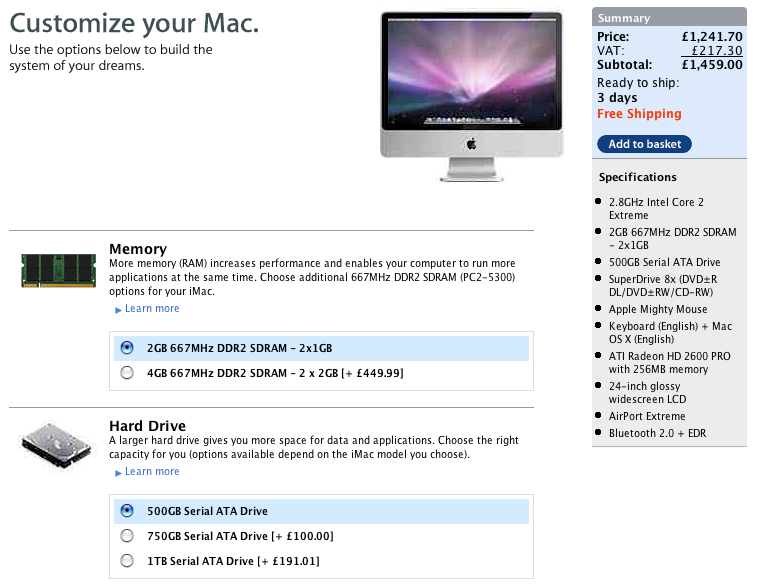Click 'Bluetooth 2.0 + EDR' specification
The image size is (759, 588).
657,433
